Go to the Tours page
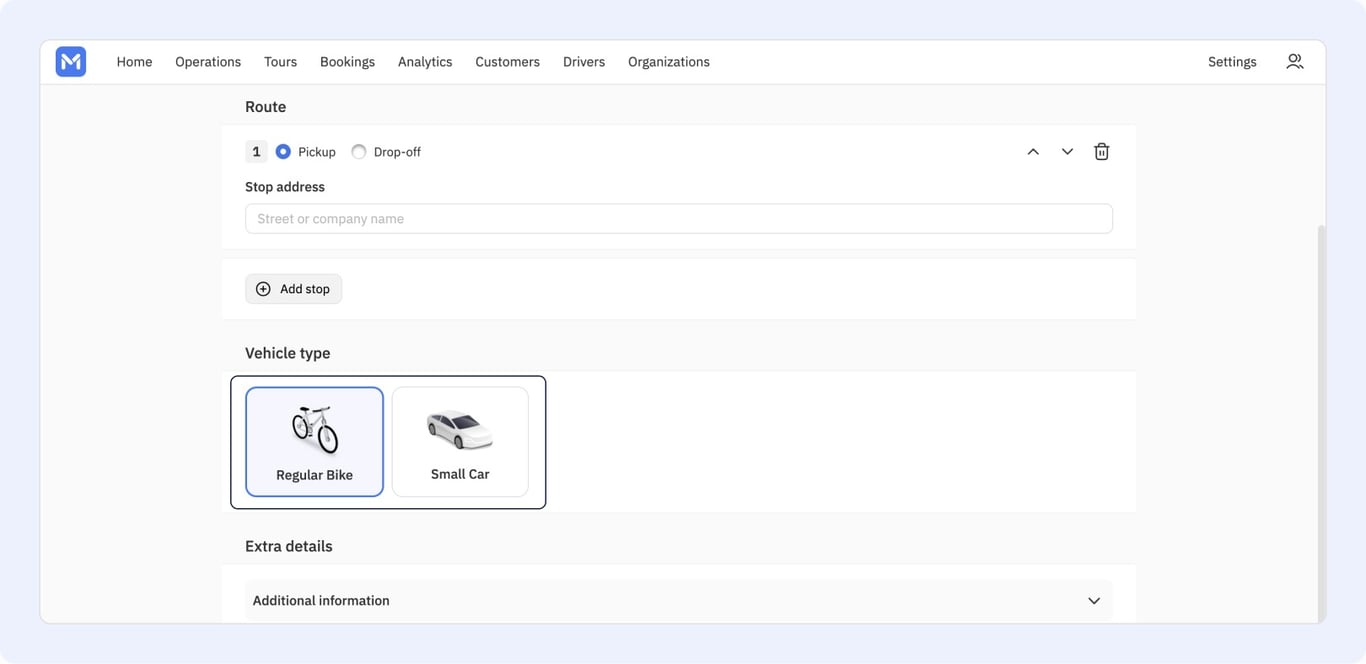This screenshot has height=664, width=1366. click(280, 62)
